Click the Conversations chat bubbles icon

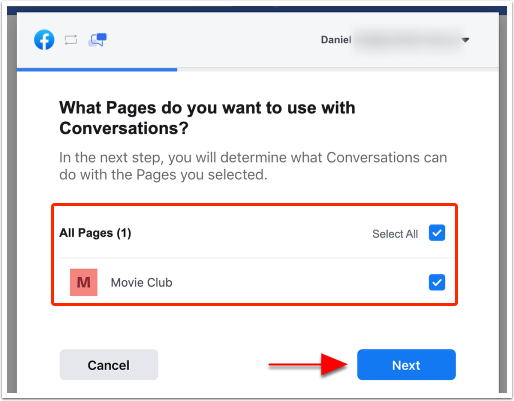pyautogui.click(x=97, y=40)
